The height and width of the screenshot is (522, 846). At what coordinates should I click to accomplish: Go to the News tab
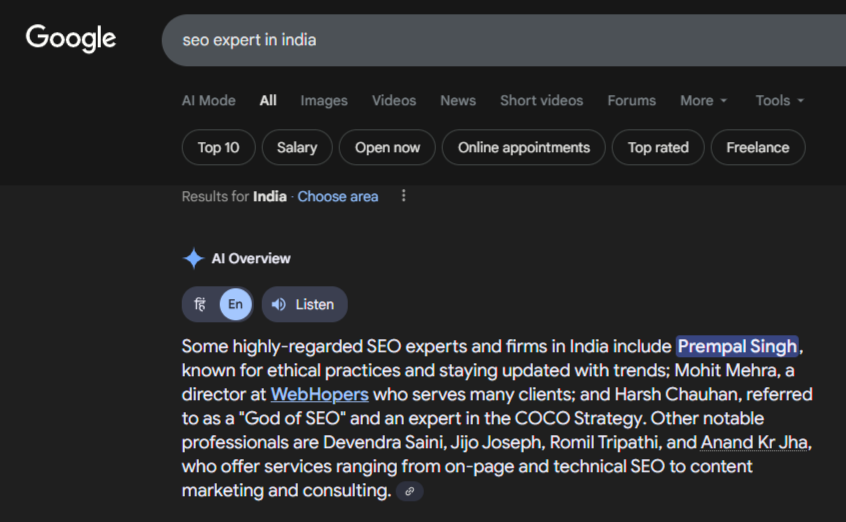pyautogui.click(x=458, y=100)
